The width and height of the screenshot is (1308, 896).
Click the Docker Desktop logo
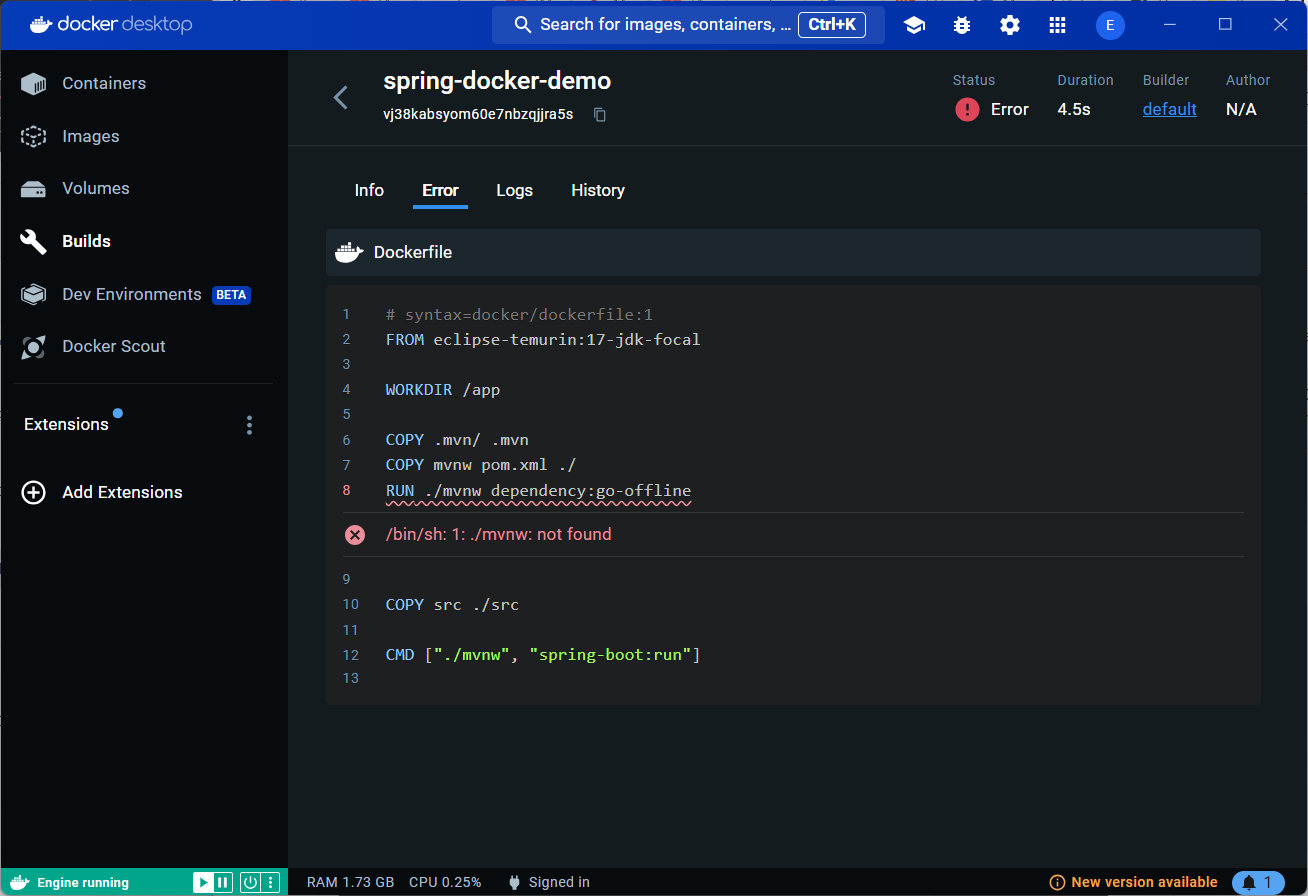111,25
